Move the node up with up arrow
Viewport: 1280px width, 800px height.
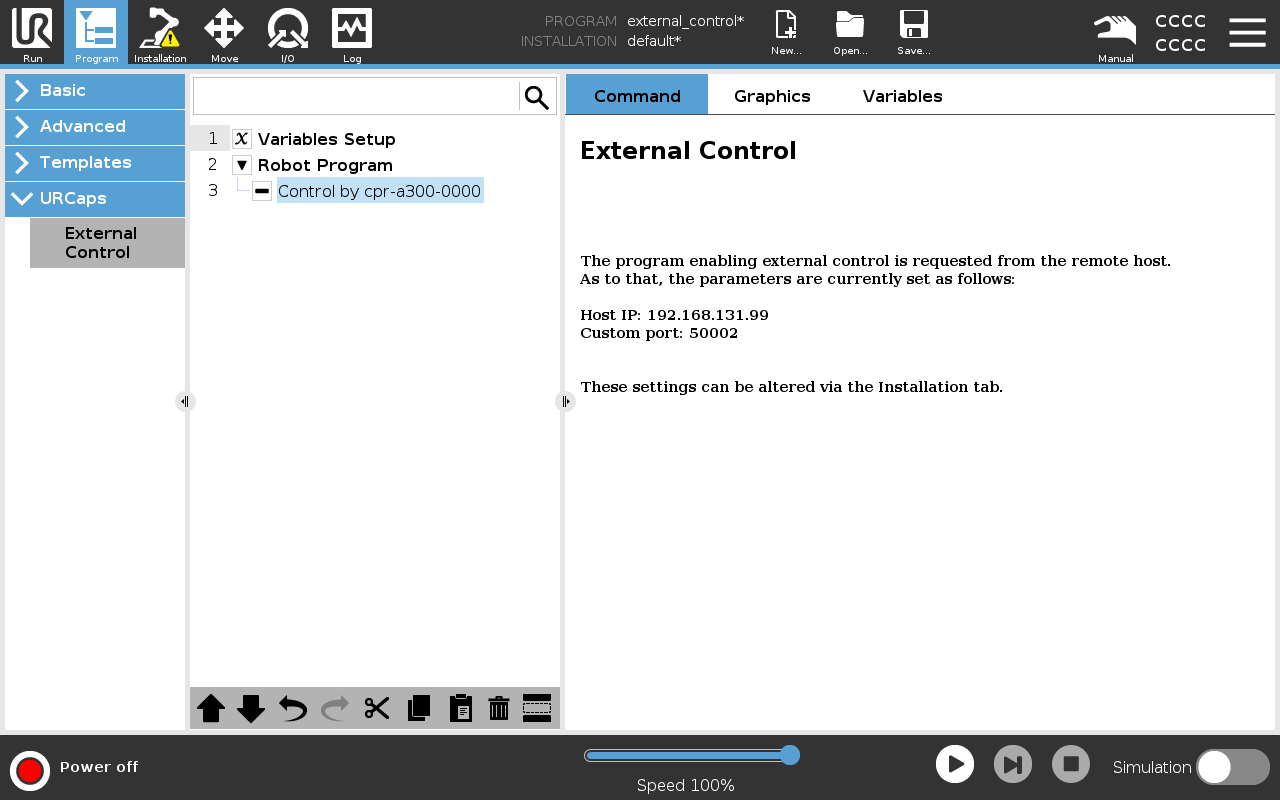(x=211, y=708)
